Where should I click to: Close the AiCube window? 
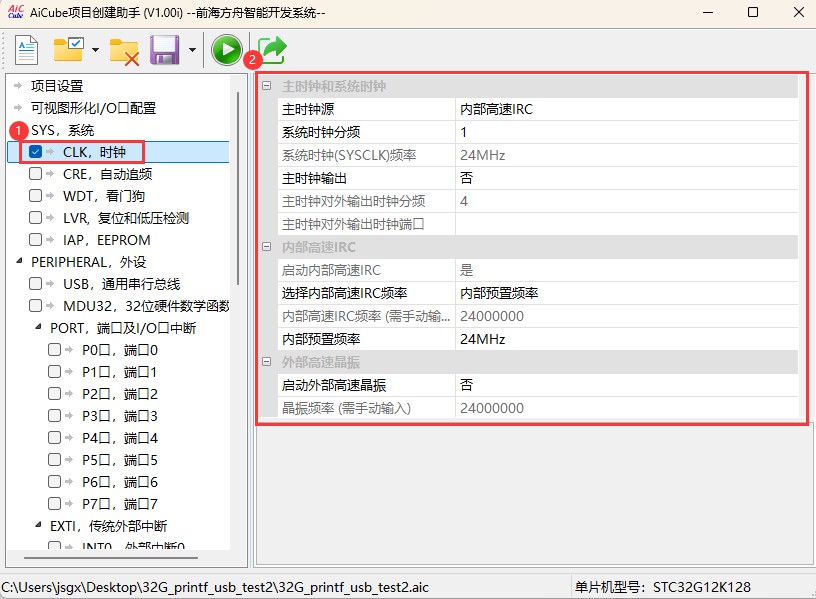click(x=798, y=12)
